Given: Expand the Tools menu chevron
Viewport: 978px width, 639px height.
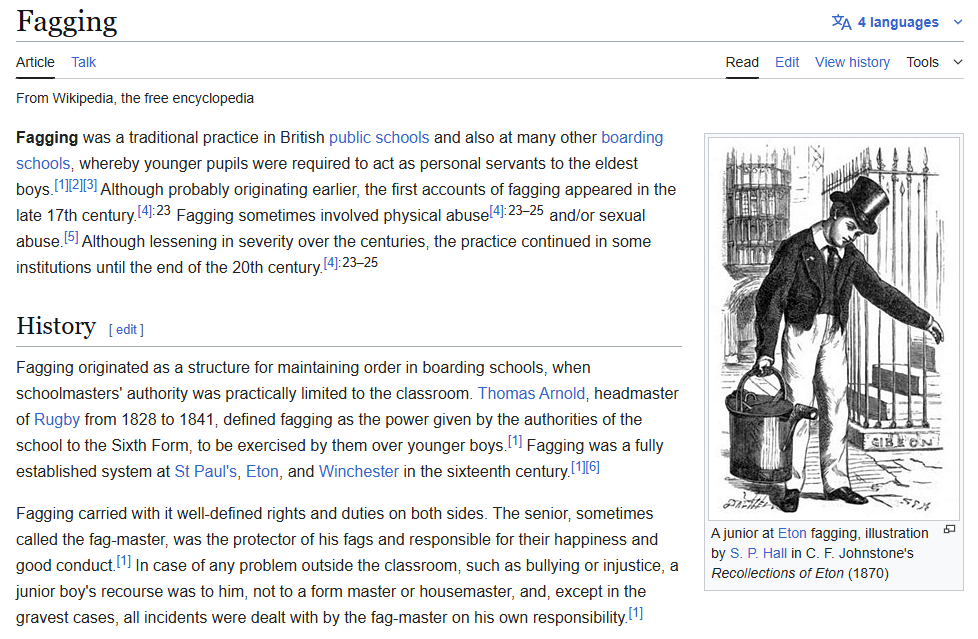Looking at the screenshot, I should tap(958, 62).
